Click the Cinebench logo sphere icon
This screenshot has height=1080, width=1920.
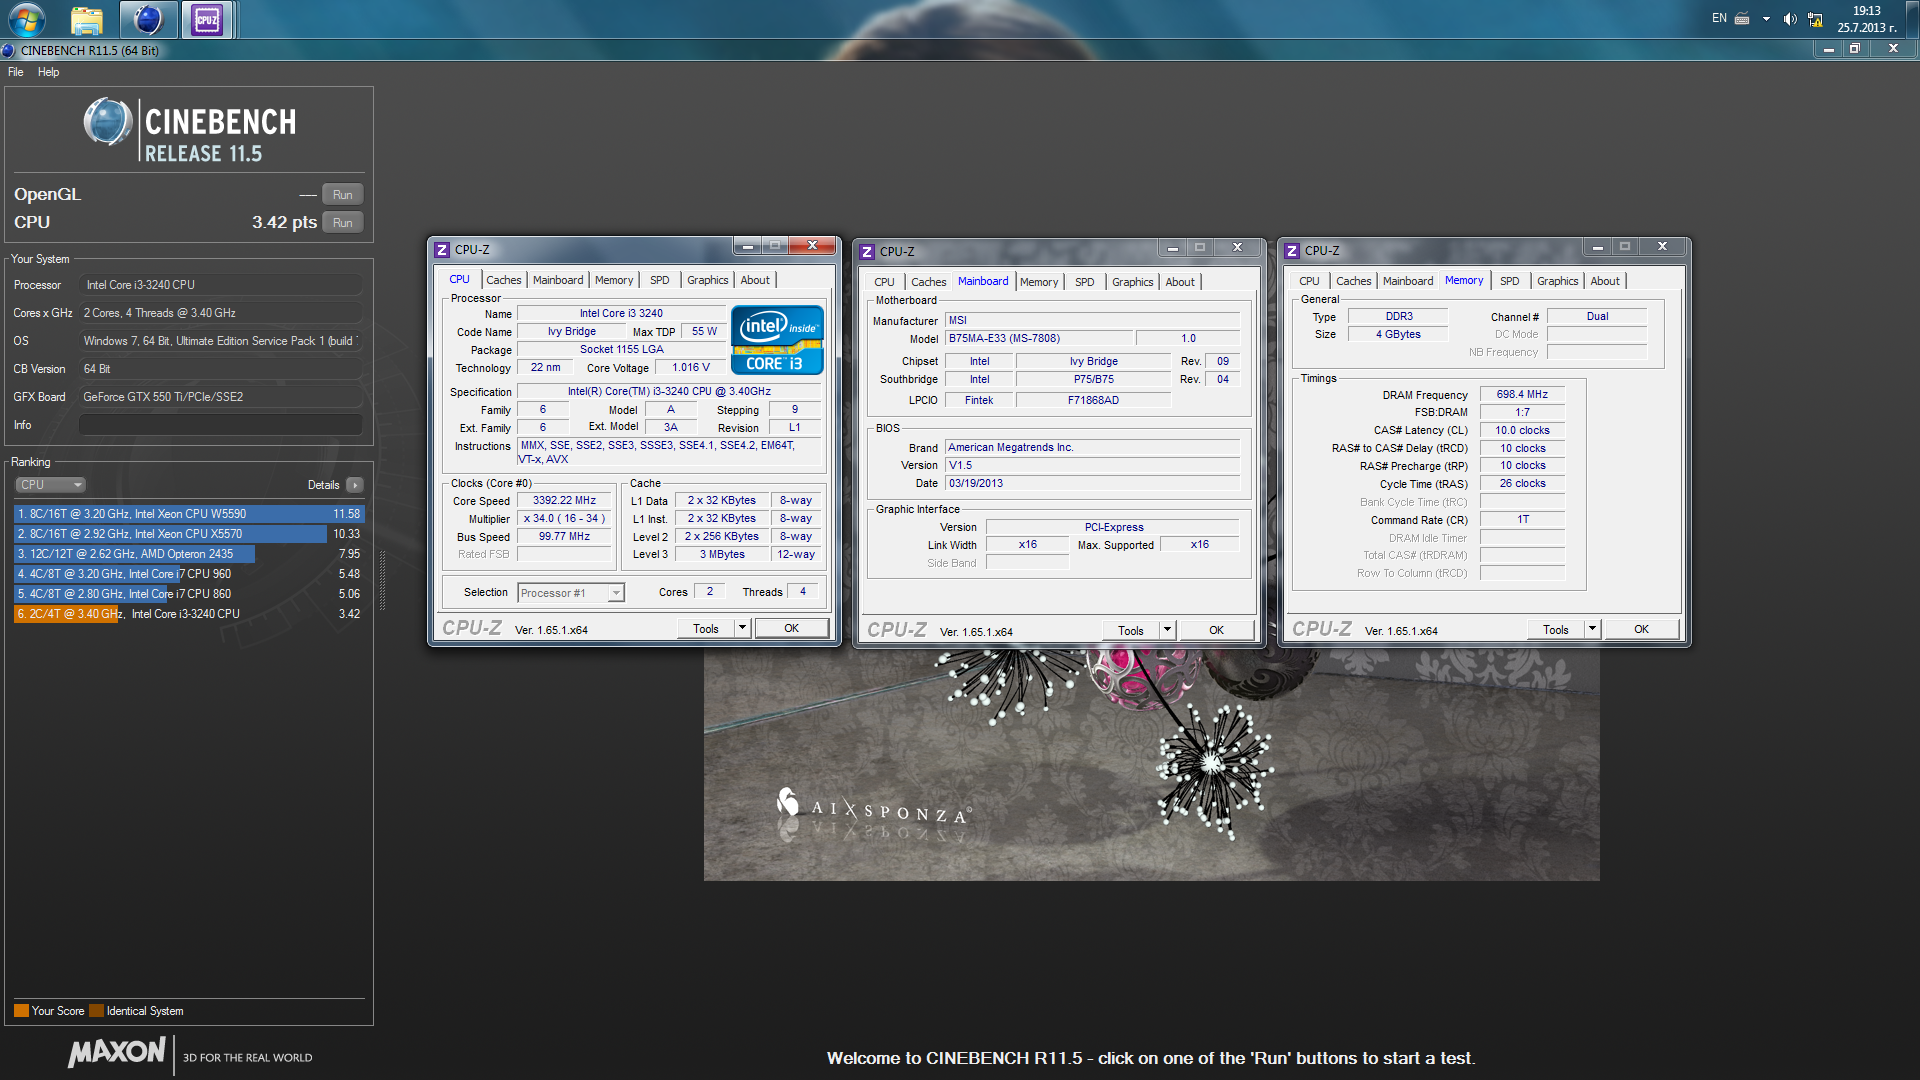[107, 123]
